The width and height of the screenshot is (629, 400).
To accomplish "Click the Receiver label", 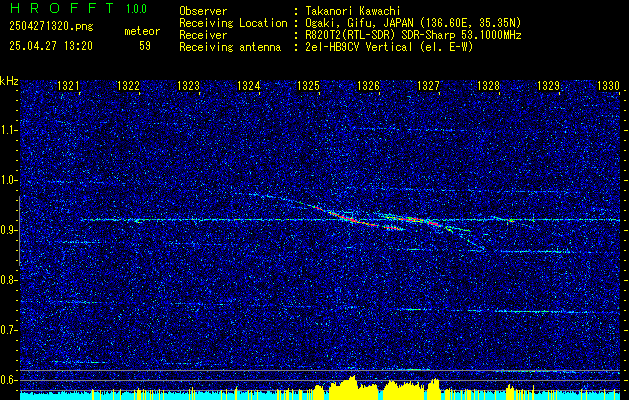I will [203, 35].
